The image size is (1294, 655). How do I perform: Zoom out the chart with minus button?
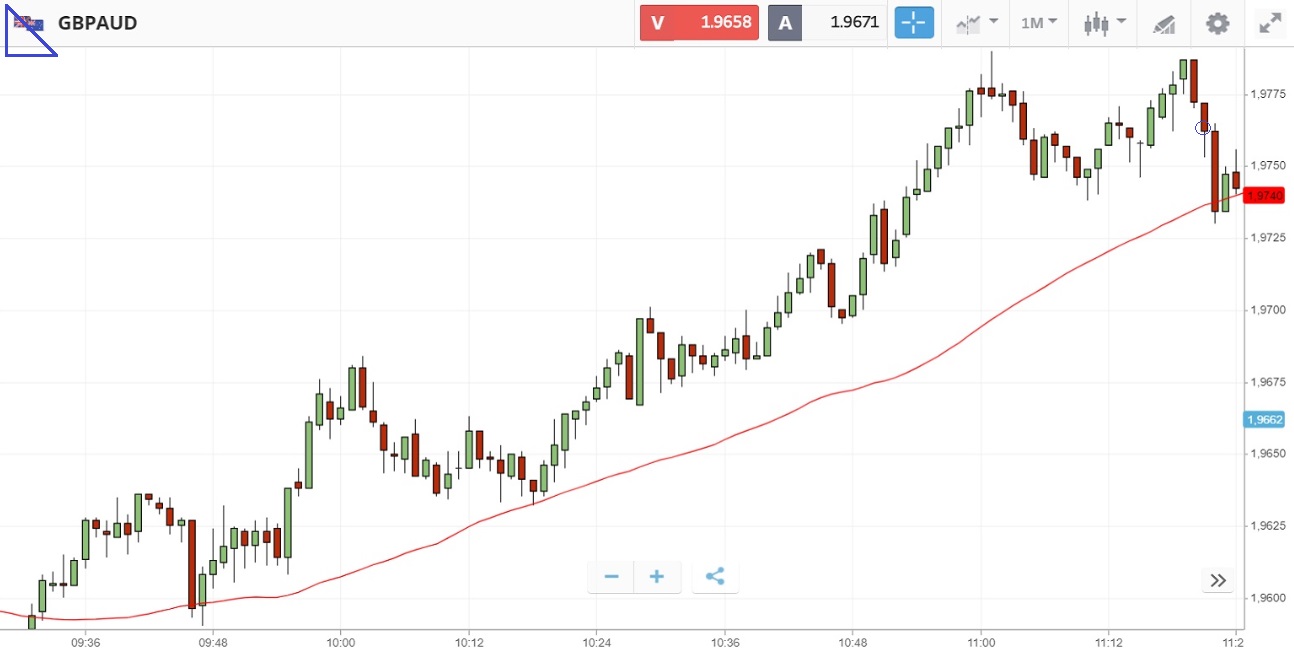[x=611, y=577]
